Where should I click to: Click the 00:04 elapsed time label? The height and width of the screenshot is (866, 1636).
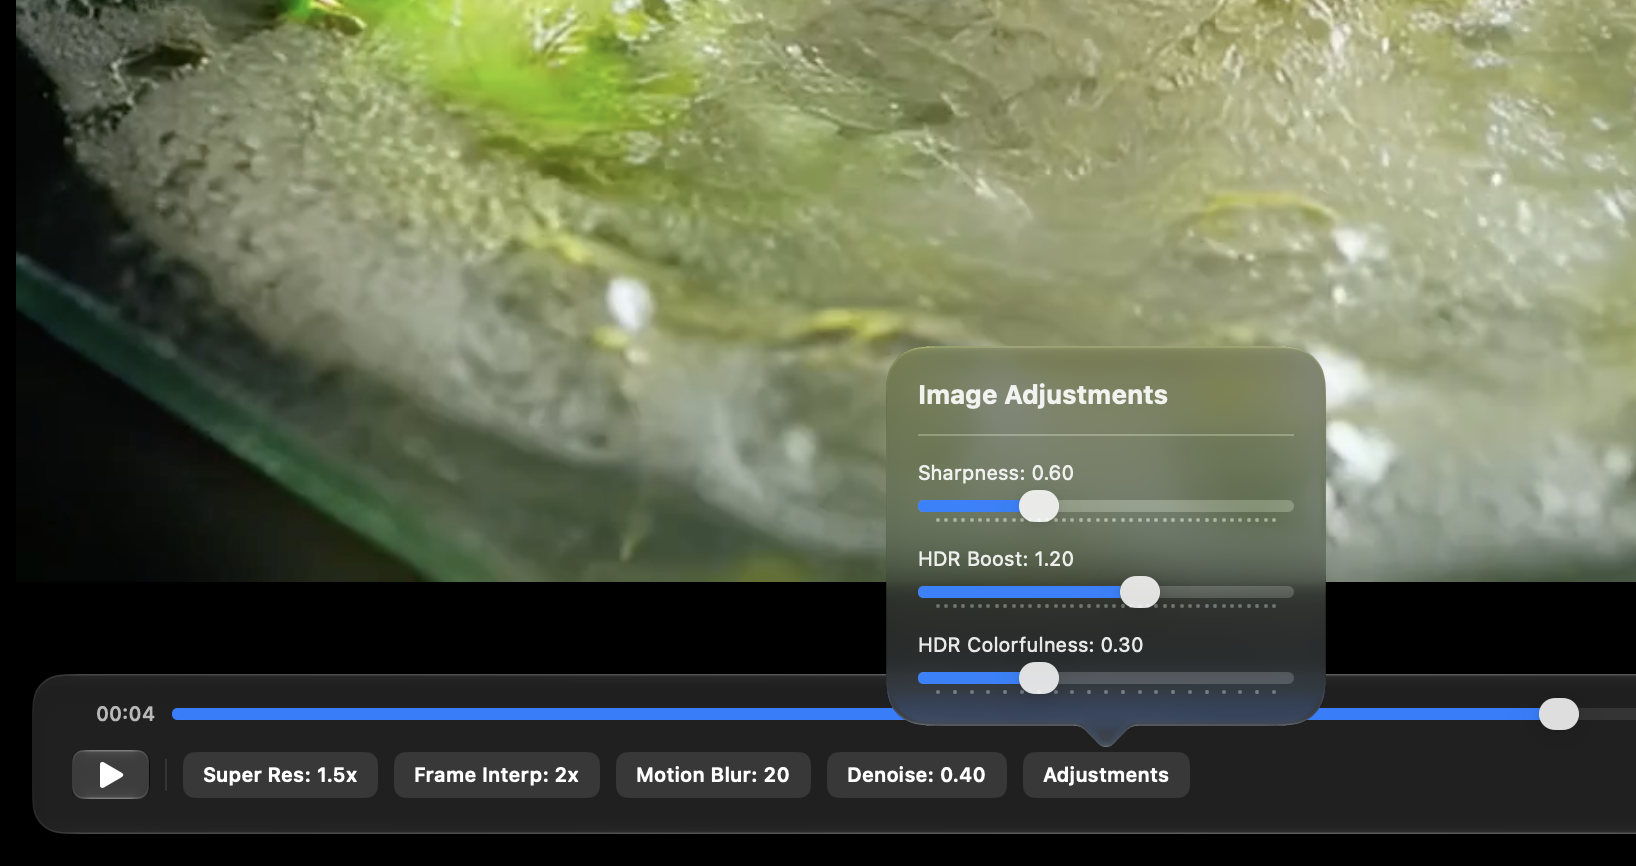125,714
